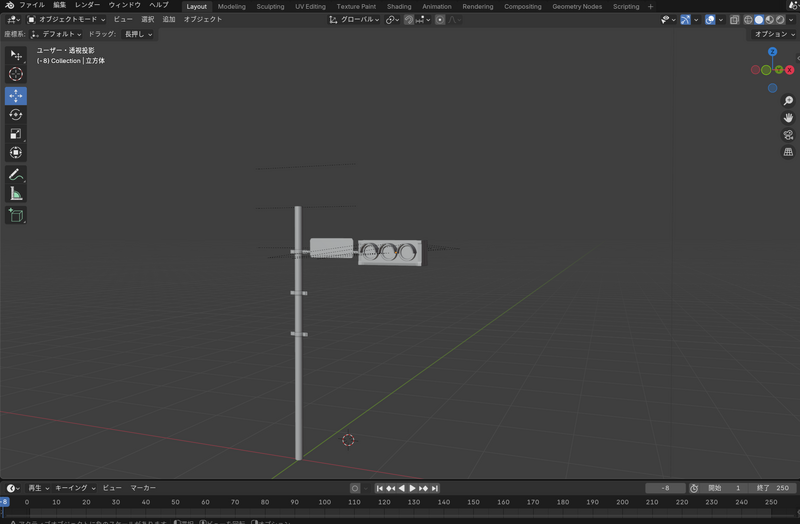Expand the オプション dropdown
Screen dimensions: 800x524
point(774,34)
